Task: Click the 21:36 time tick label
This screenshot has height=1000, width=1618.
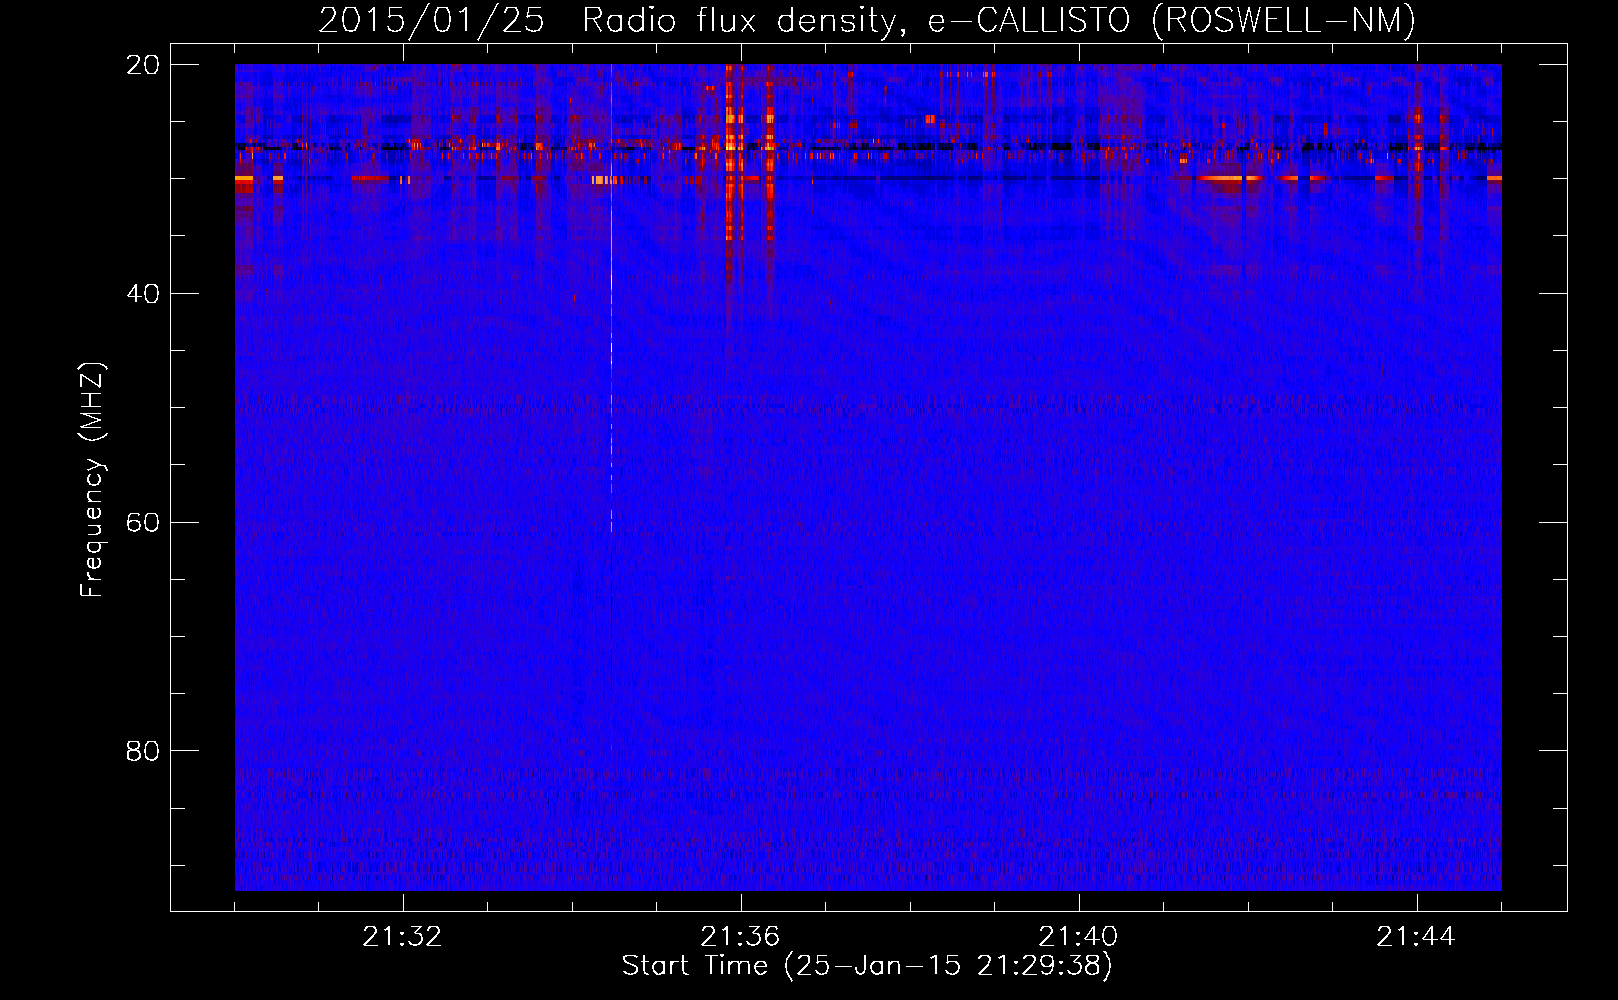Action: click(740, 937)
